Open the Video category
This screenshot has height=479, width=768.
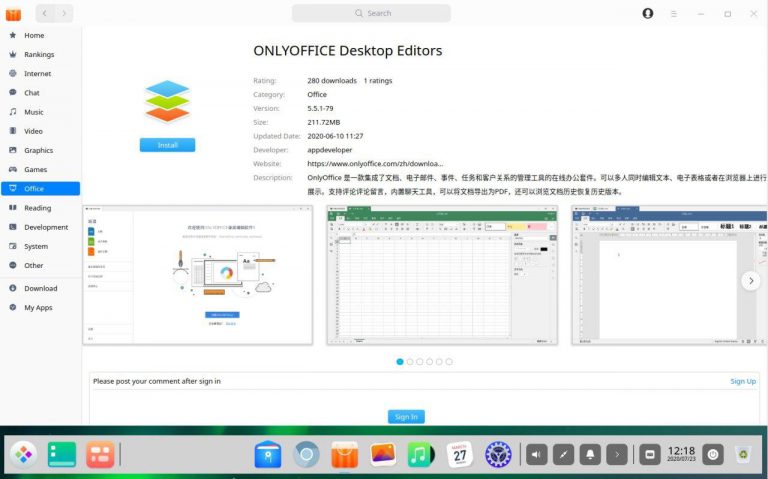click(40, 131)
